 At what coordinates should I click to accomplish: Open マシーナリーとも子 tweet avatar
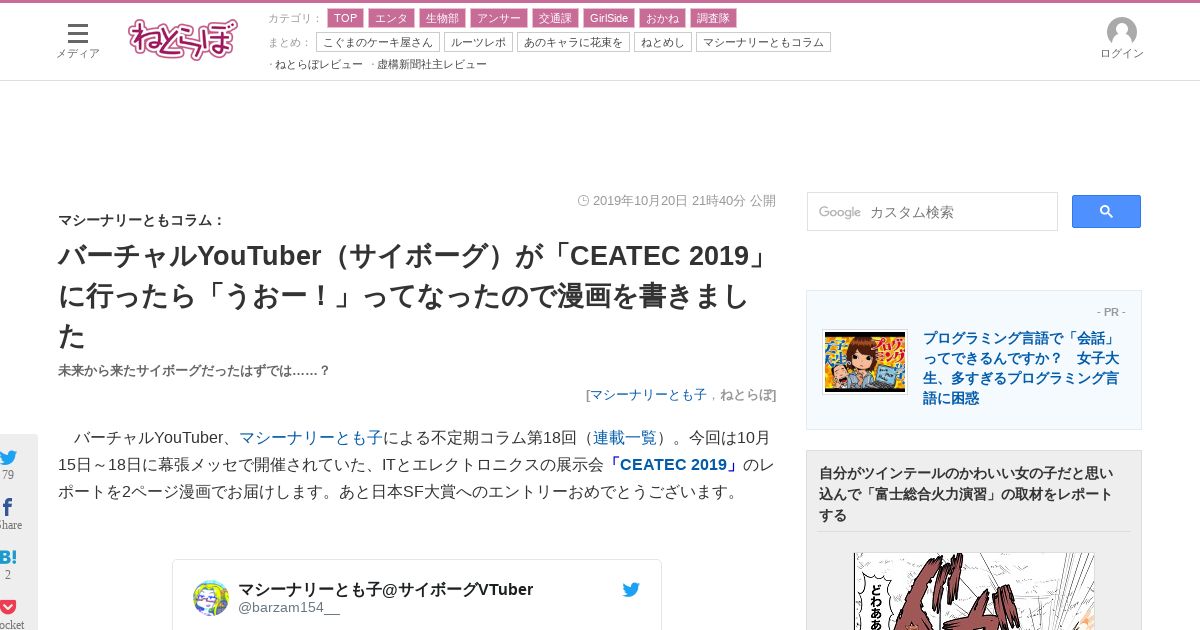211,597
